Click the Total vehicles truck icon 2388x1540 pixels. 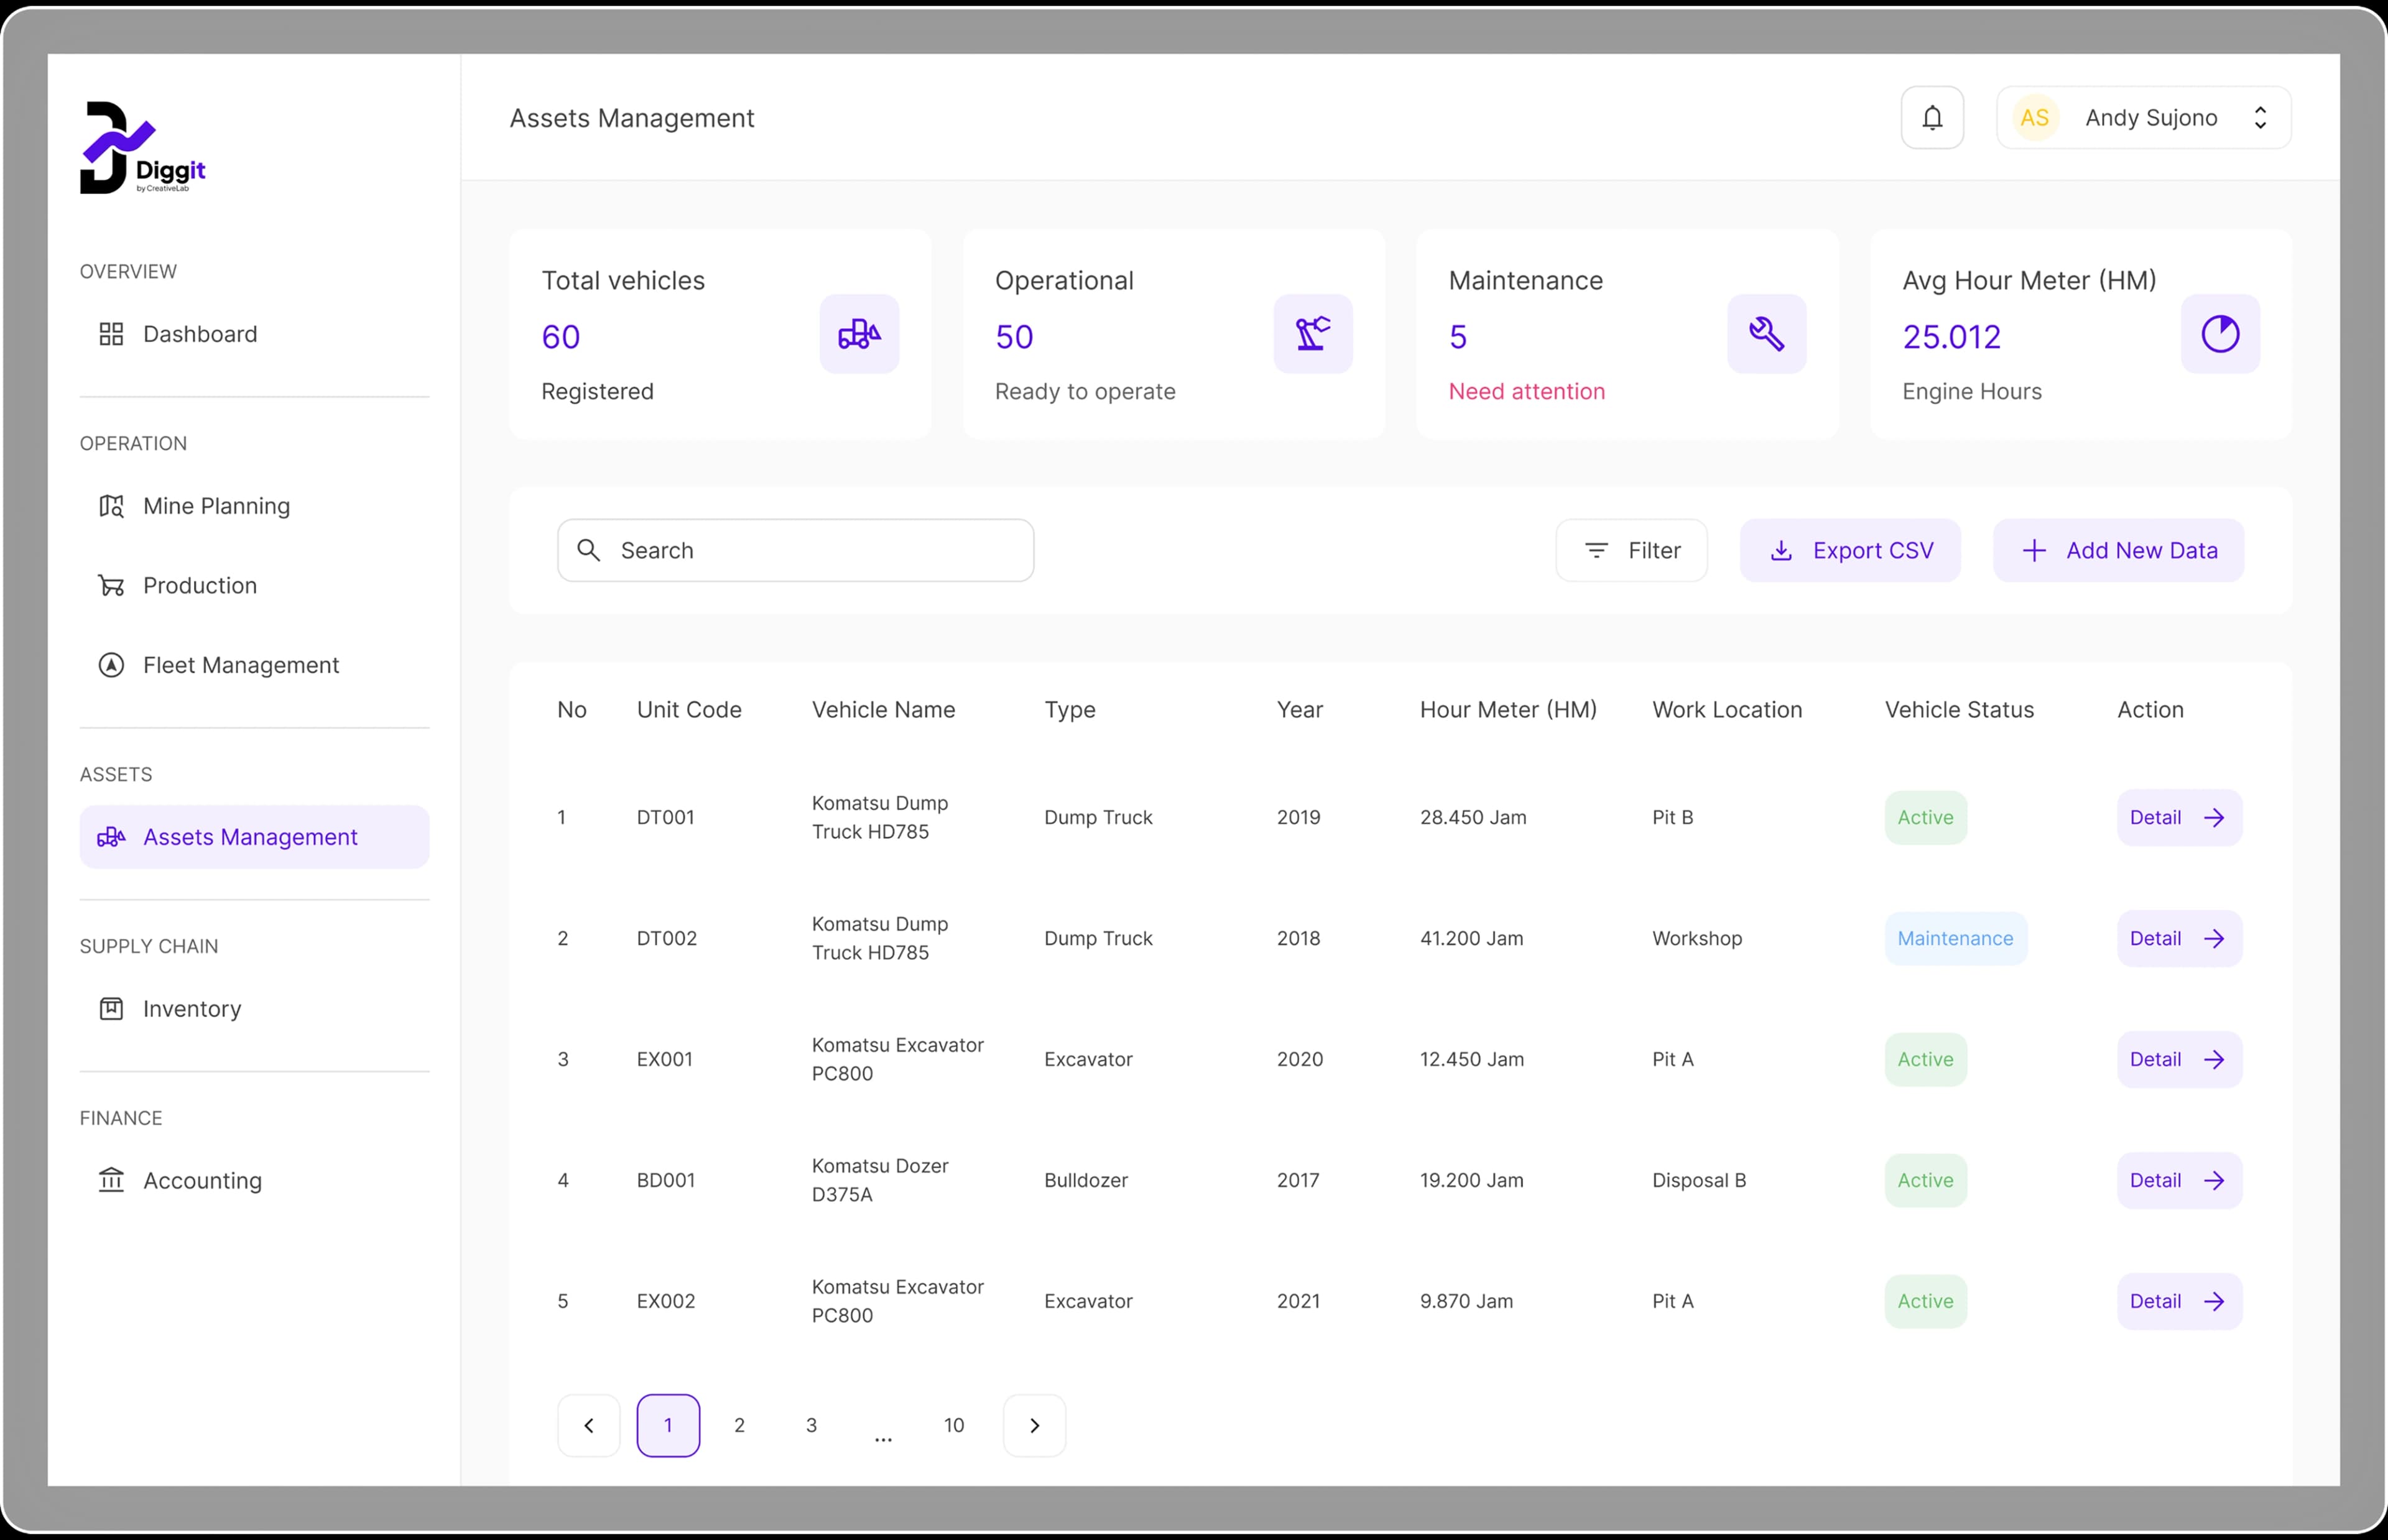[x=859, y=334]
